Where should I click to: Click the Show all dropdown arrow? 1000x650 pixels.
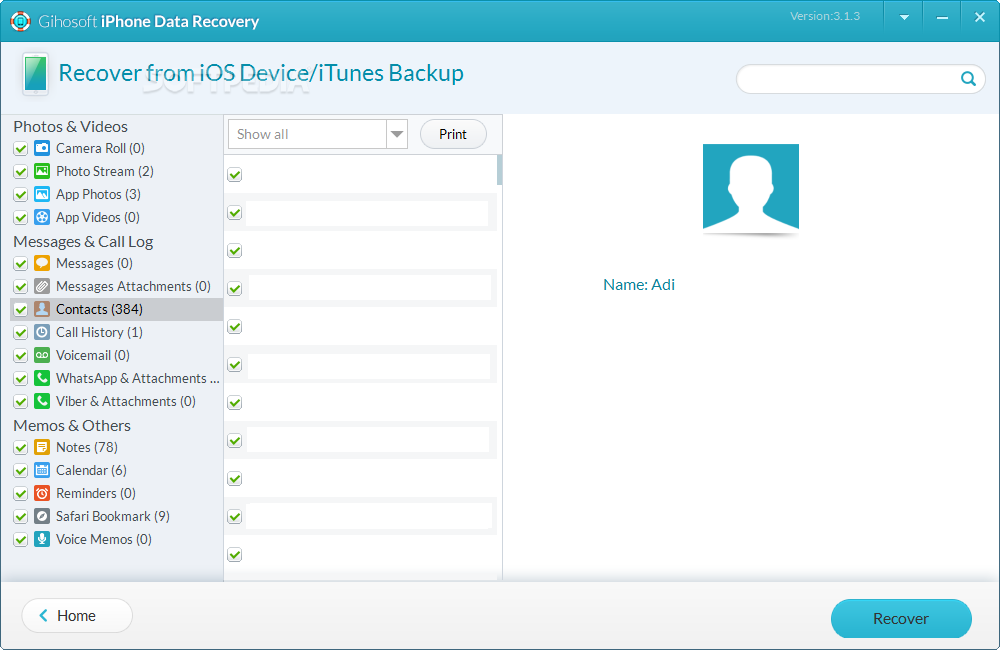click(397, 134)
